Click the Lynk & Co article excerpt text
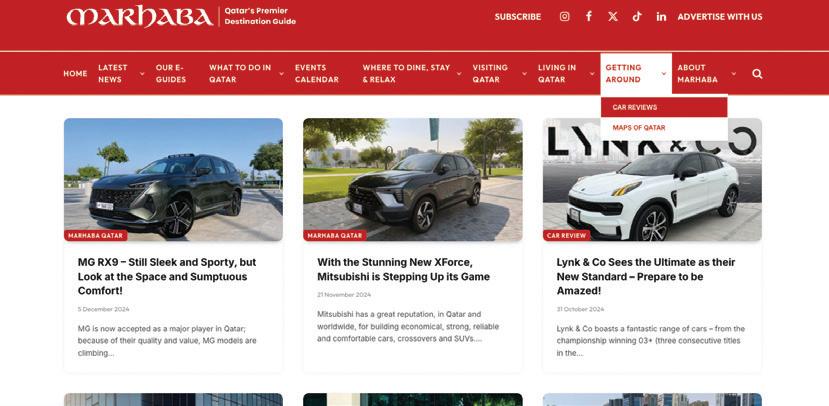 pos(650,341)
